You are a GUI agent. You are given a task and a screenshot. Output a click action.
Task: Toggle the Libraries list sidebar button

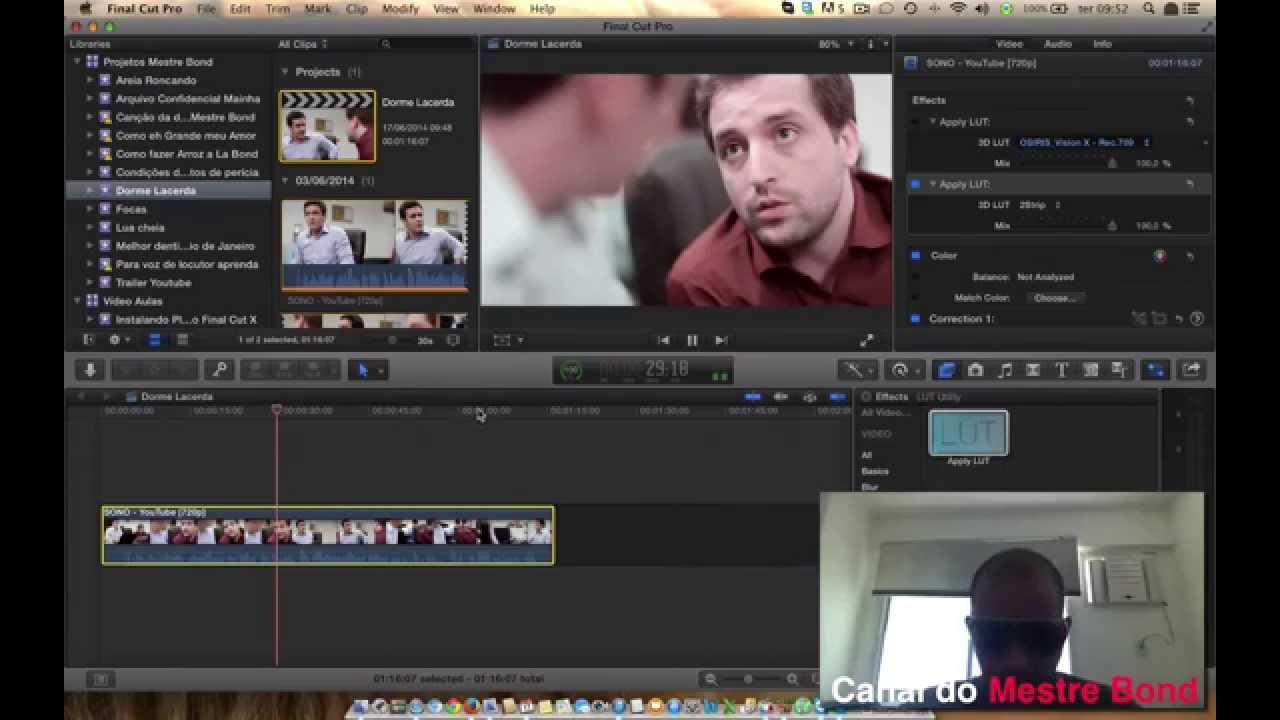click(x=89, y=340)
